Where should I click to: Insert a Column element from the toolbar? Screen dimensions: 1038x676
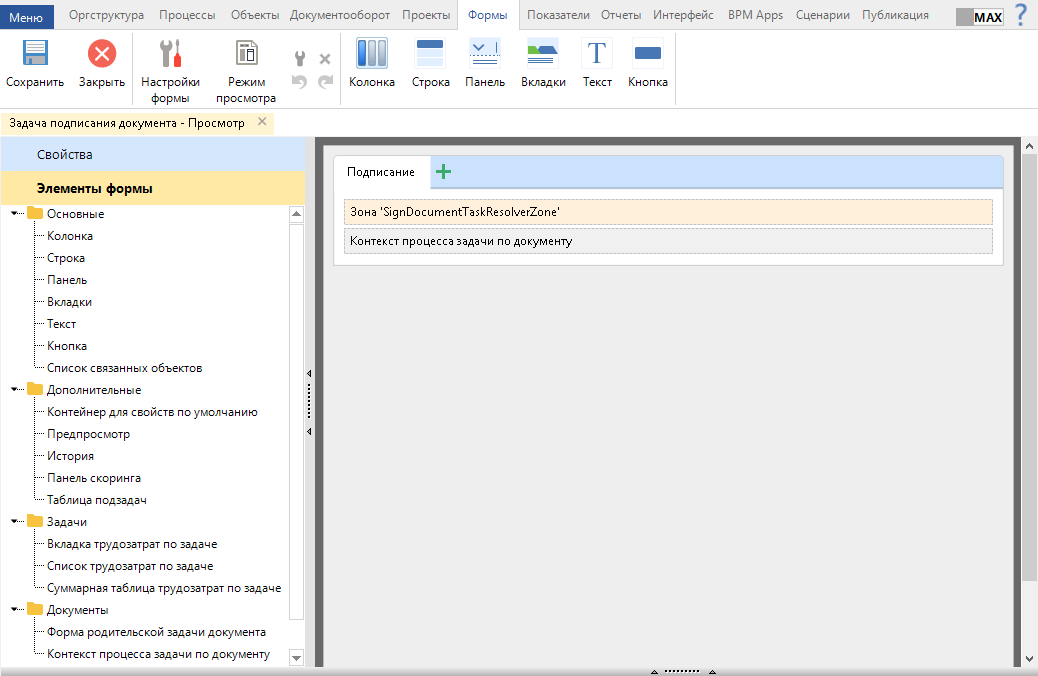(x=372, y=55)
